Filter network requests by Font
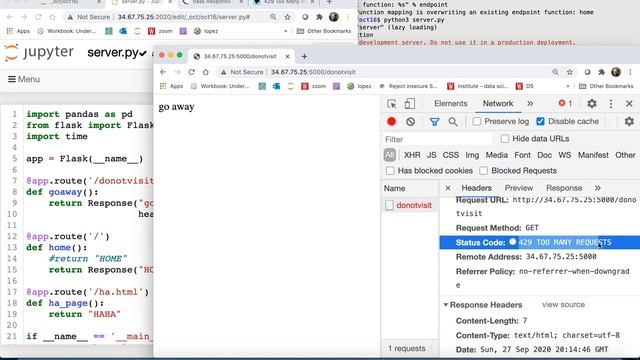Image resolution: width=640 pixels, height=360 pixels. pyautogui.click(x=522, y=155)
